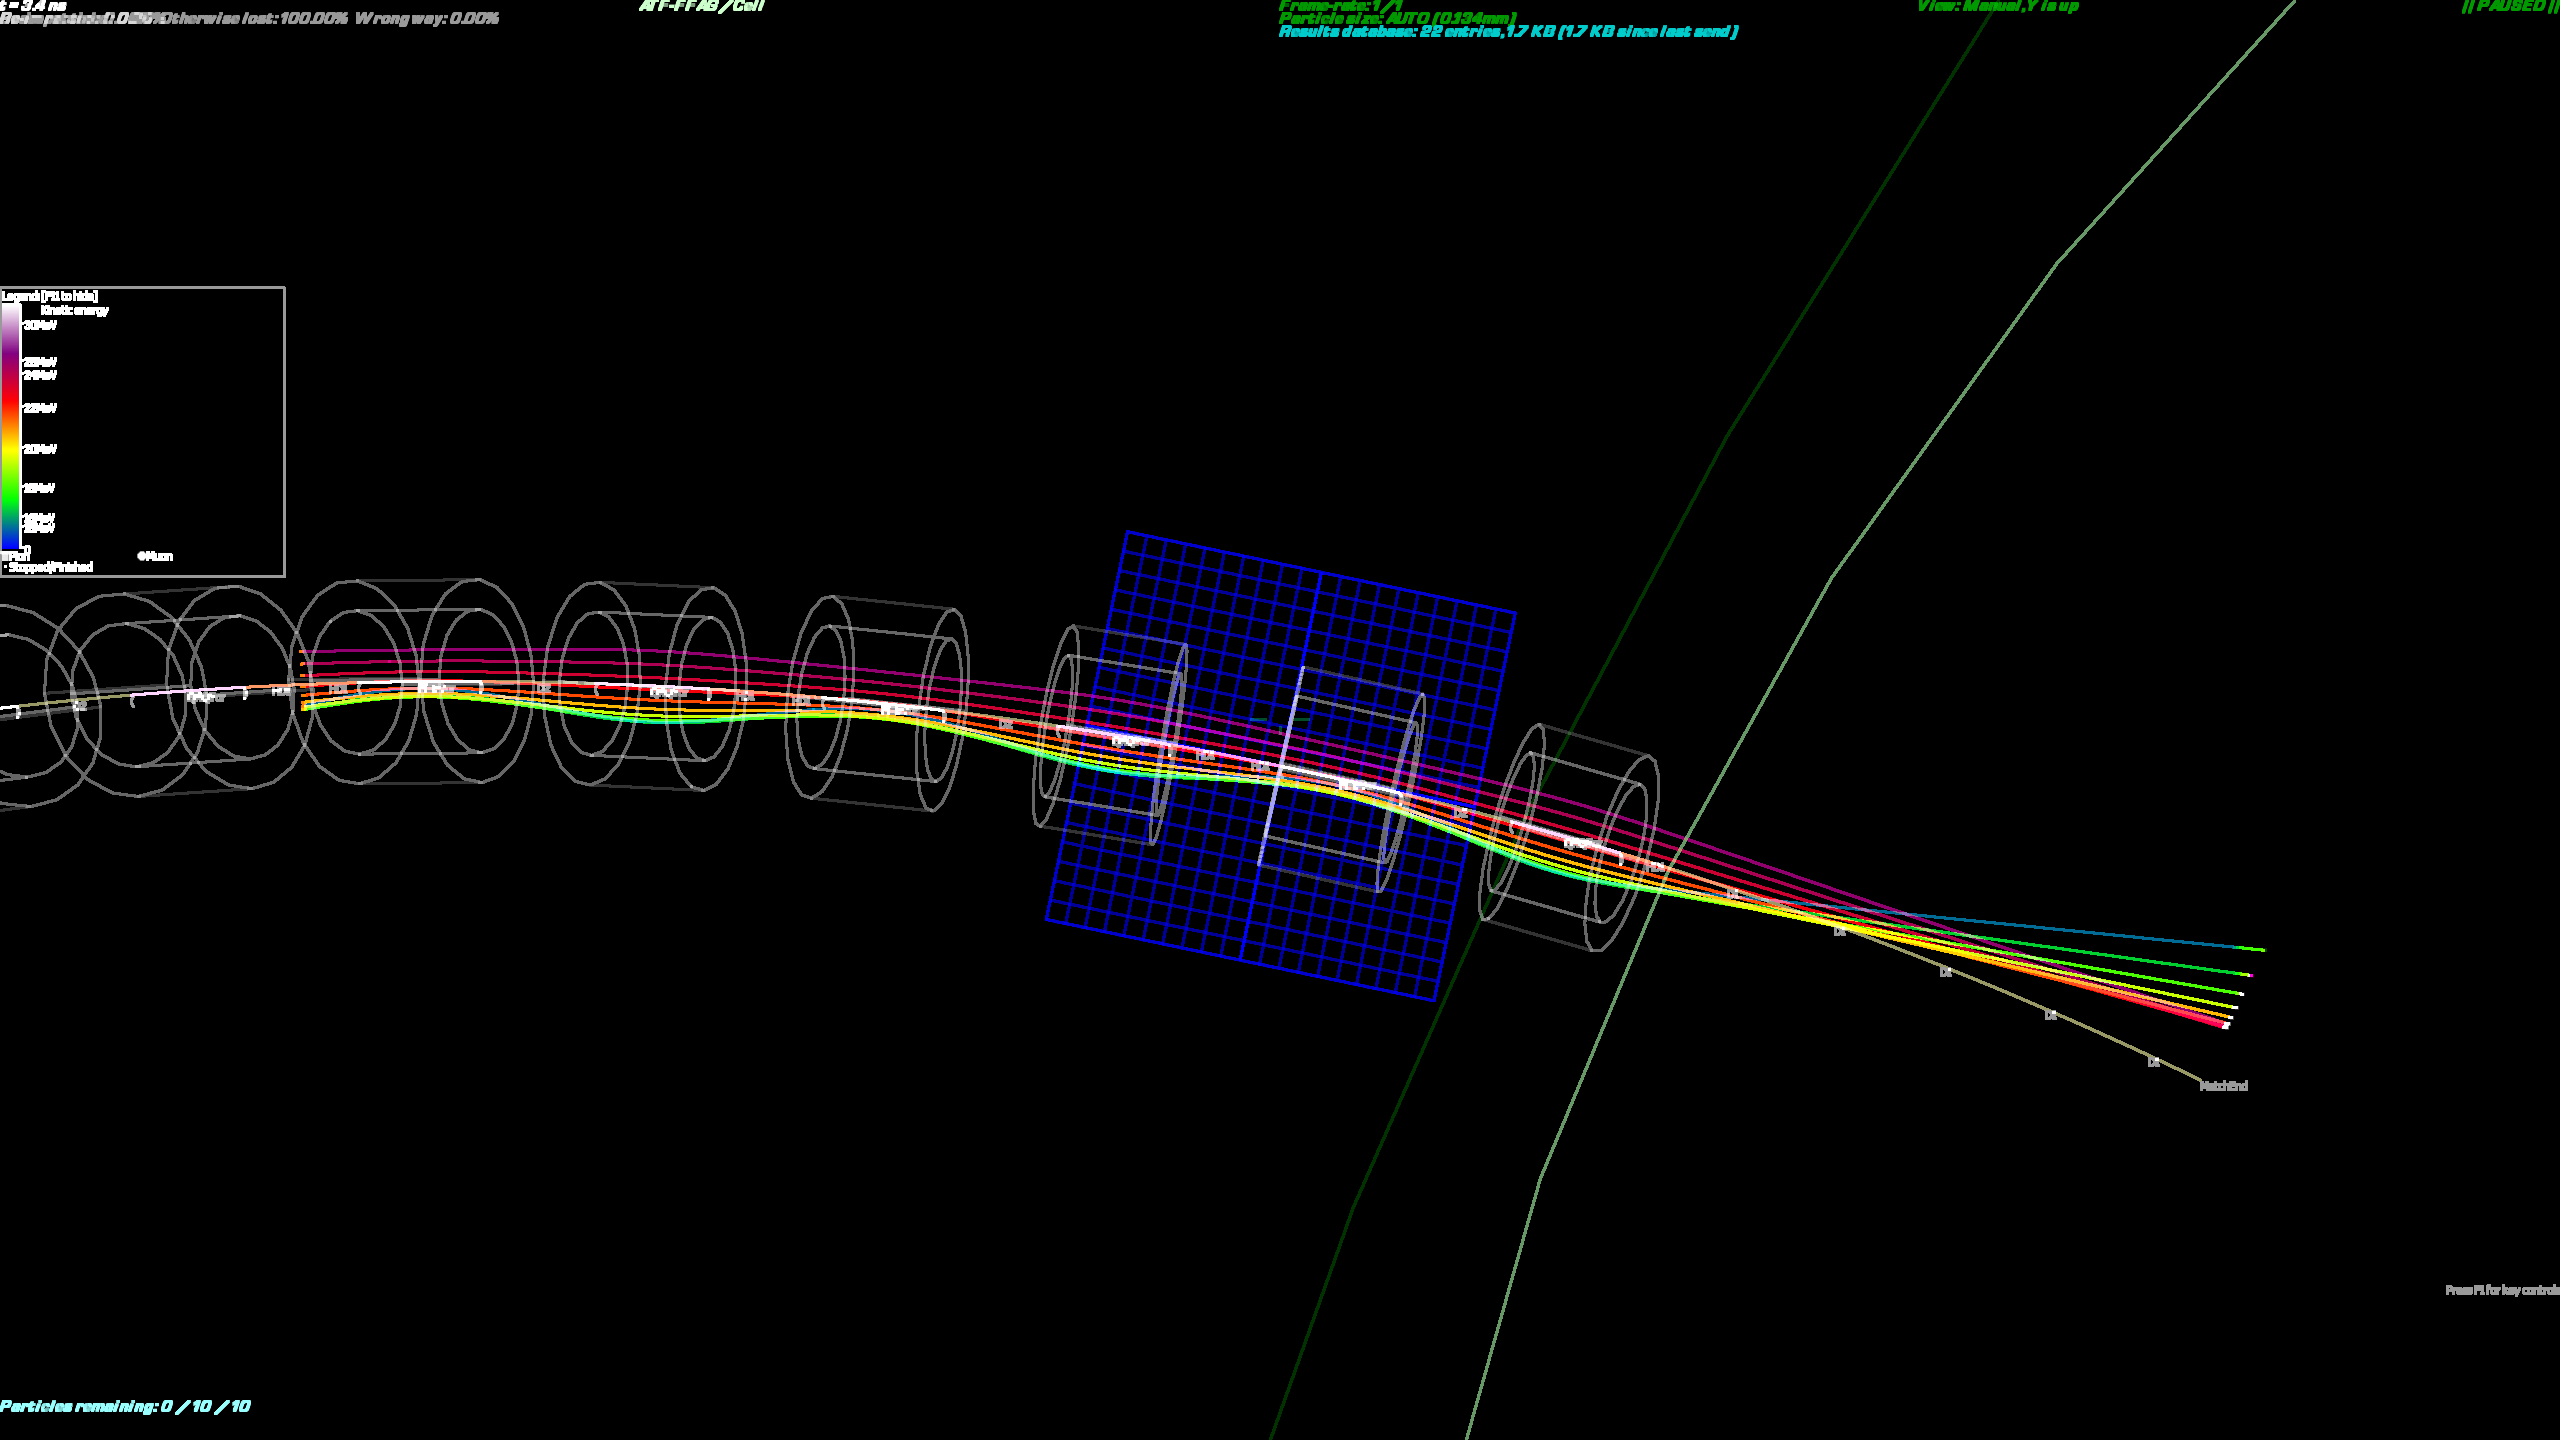Click the PAUSED indicator at top right
The image size is (2560, 1440).
pos(2509,6)
